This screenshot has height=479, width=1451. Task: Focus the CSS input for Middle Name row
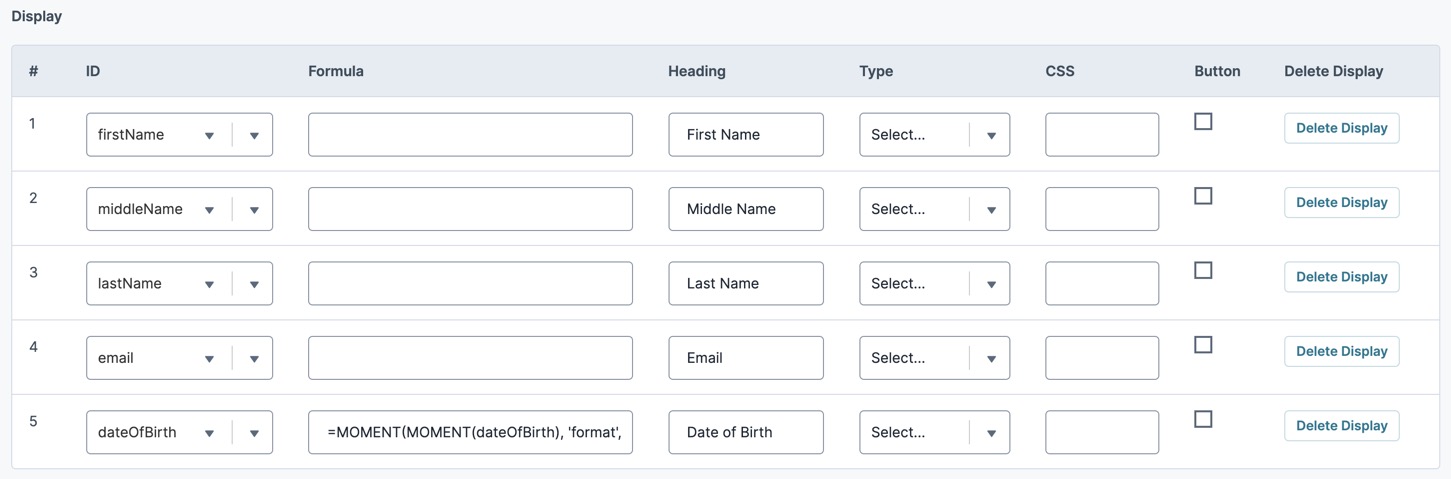click(x=1102, y=209)
